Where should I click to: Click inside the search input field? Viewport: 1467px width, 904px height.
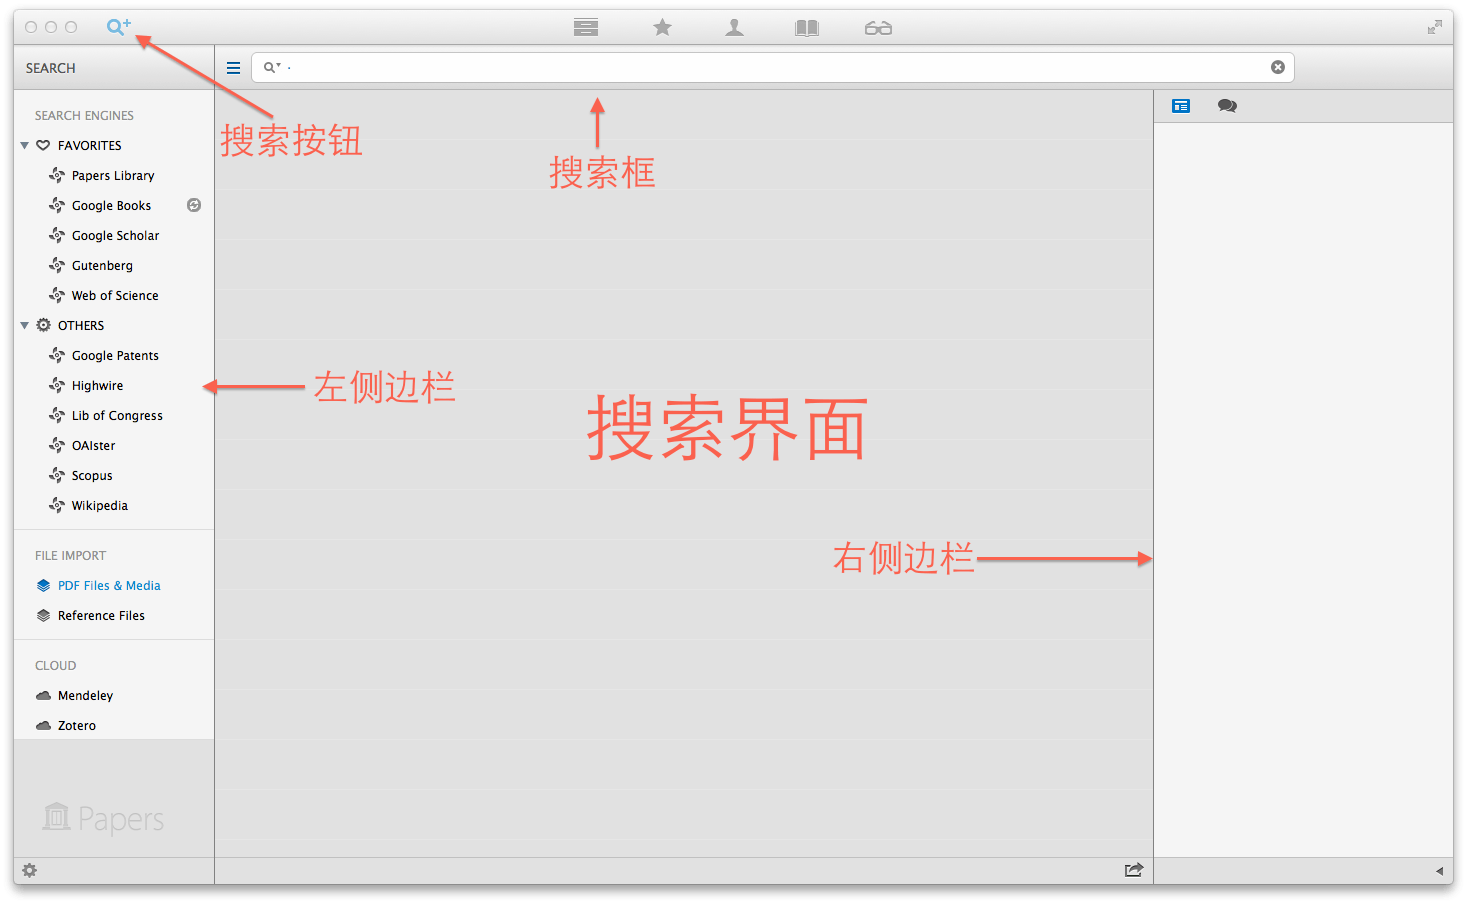click(772, 67)
